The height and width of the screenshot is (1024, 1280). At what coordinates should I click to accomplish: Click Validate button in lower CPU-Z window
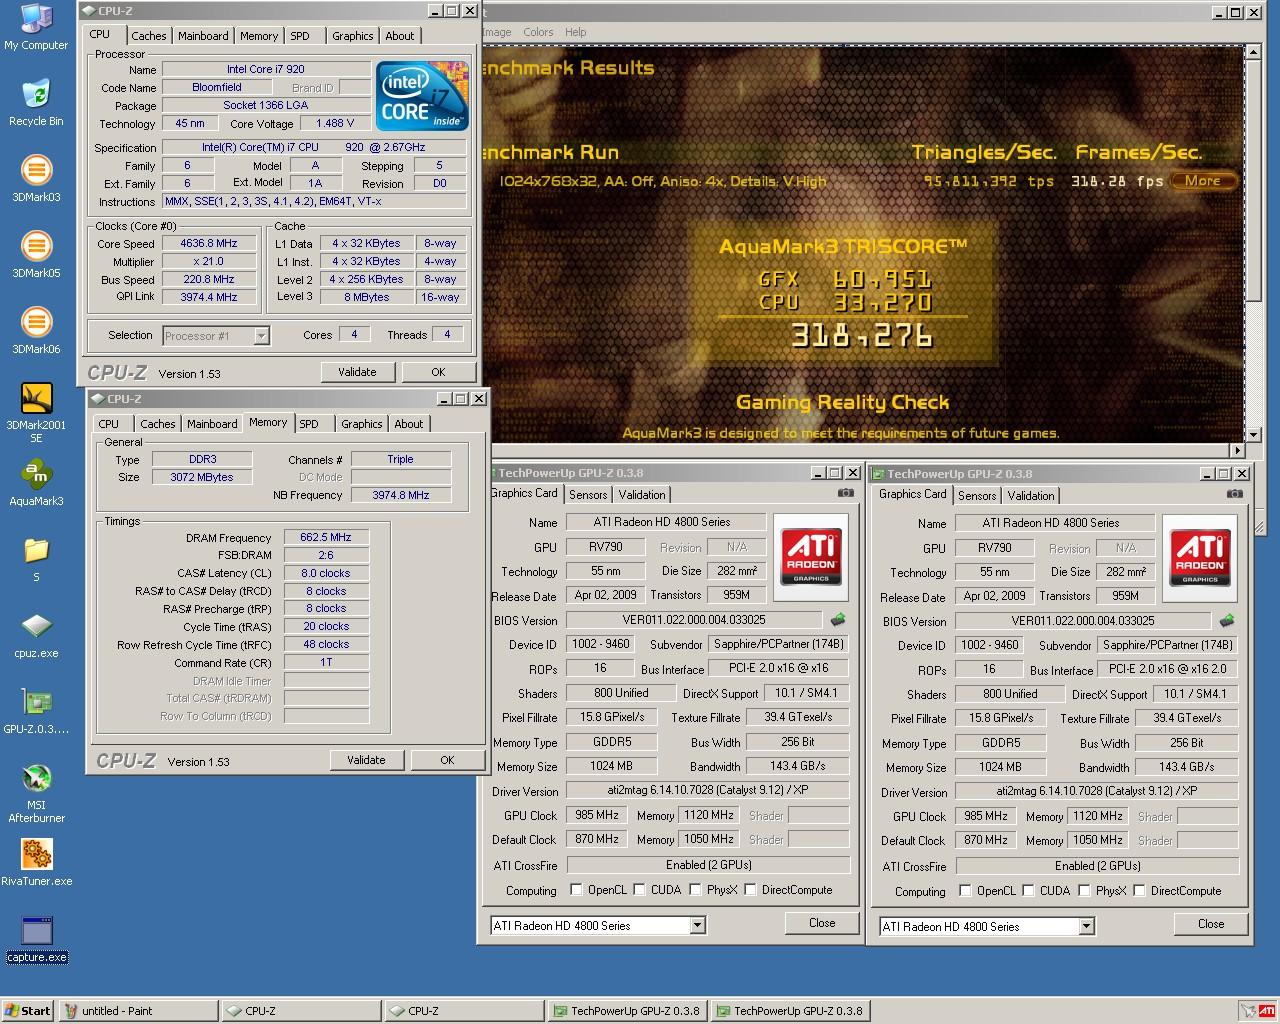pos(366,760)
